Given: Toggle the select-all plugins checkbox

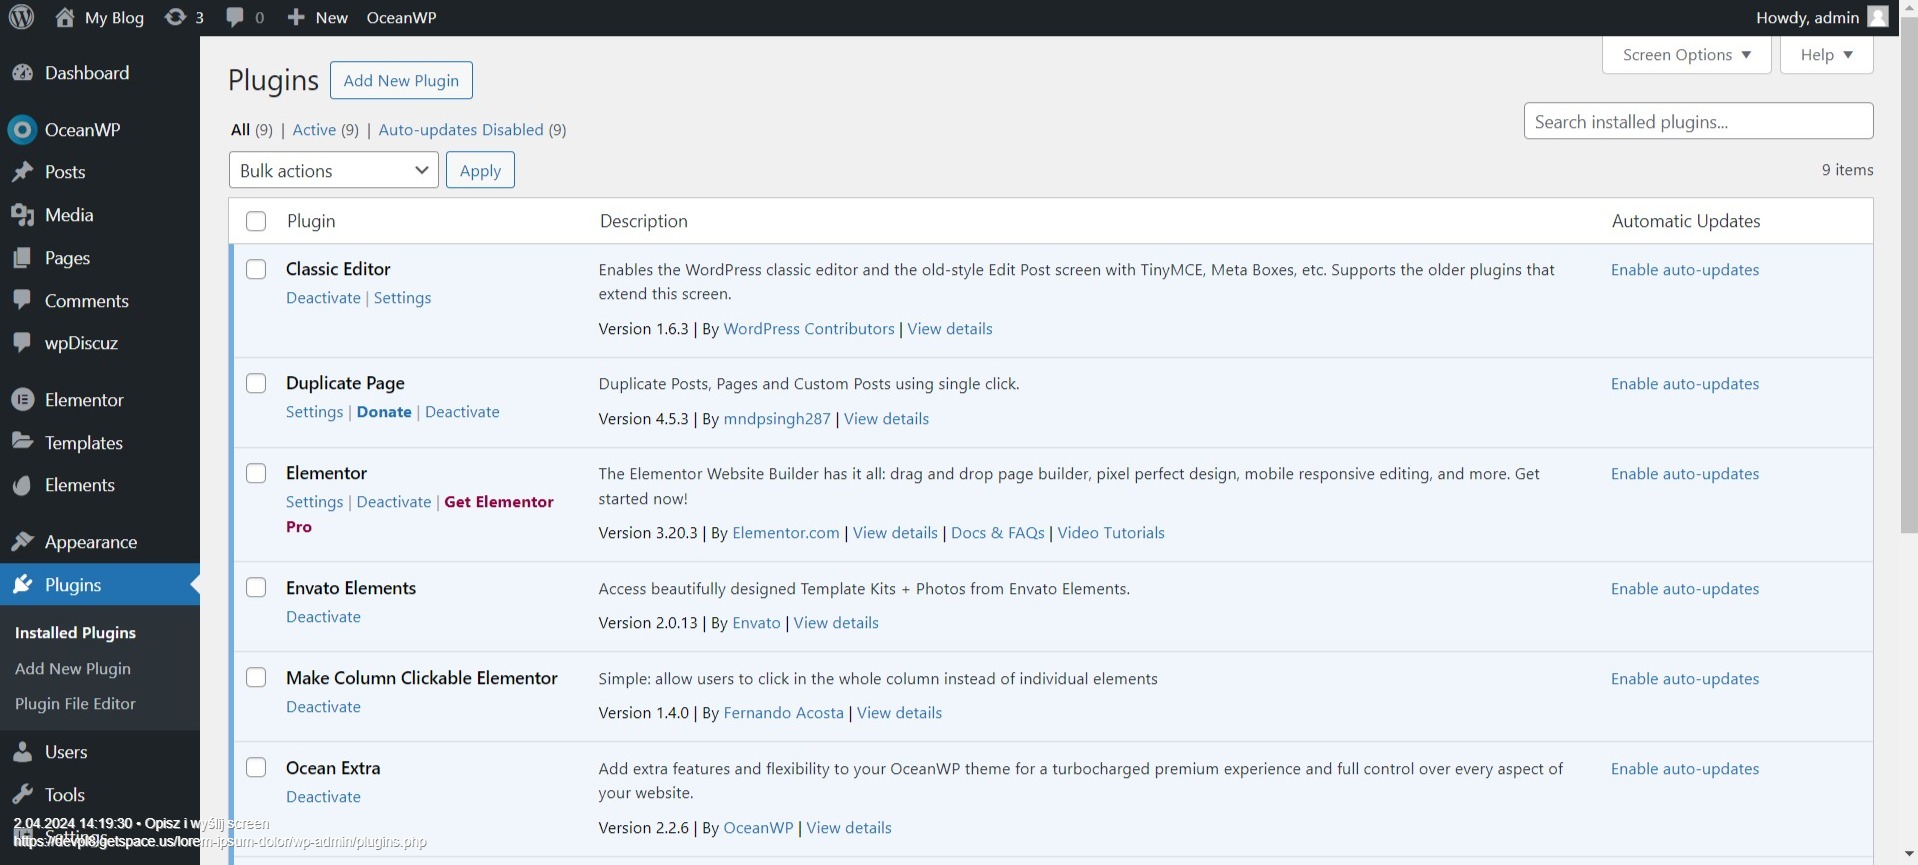Looking at the screenshot, I should click(256, 221).
